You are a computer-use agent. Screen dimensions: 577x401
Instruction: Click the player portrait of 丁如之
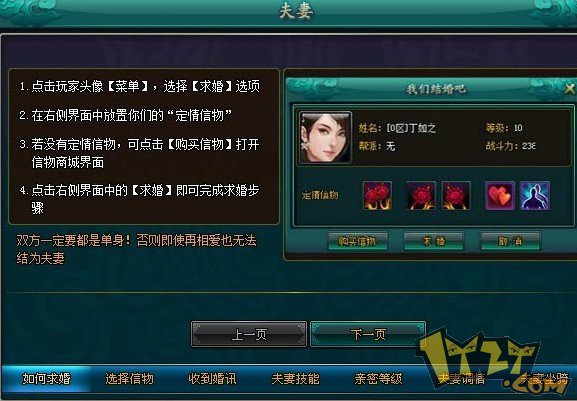(325, 138)
